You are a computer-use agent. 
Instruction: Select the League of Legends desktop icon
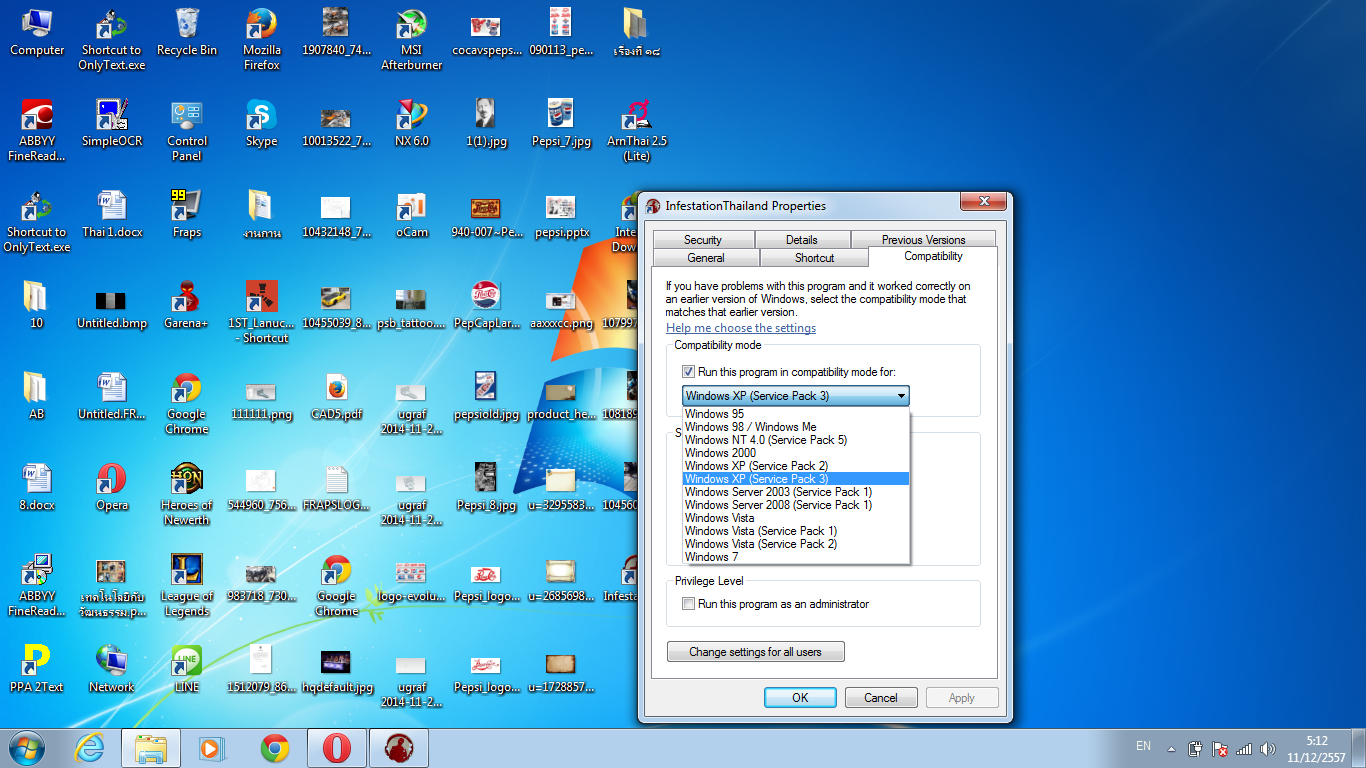coord(187,586)
